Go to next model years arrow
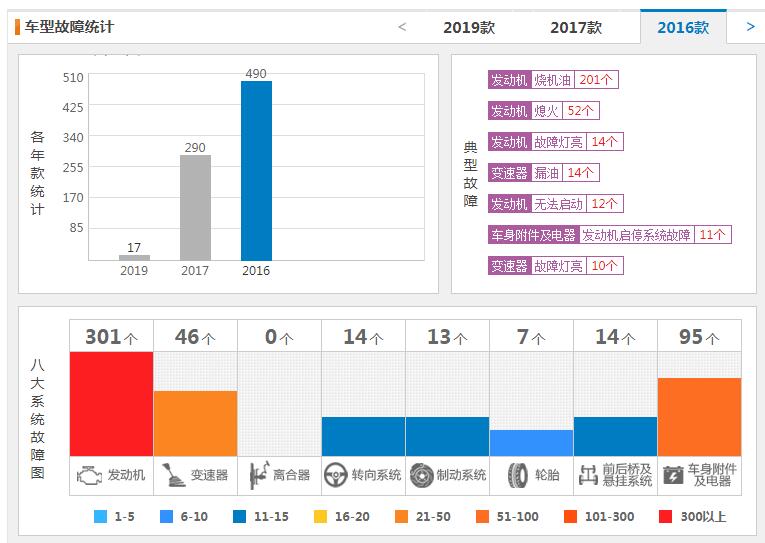 pos(751,27)
